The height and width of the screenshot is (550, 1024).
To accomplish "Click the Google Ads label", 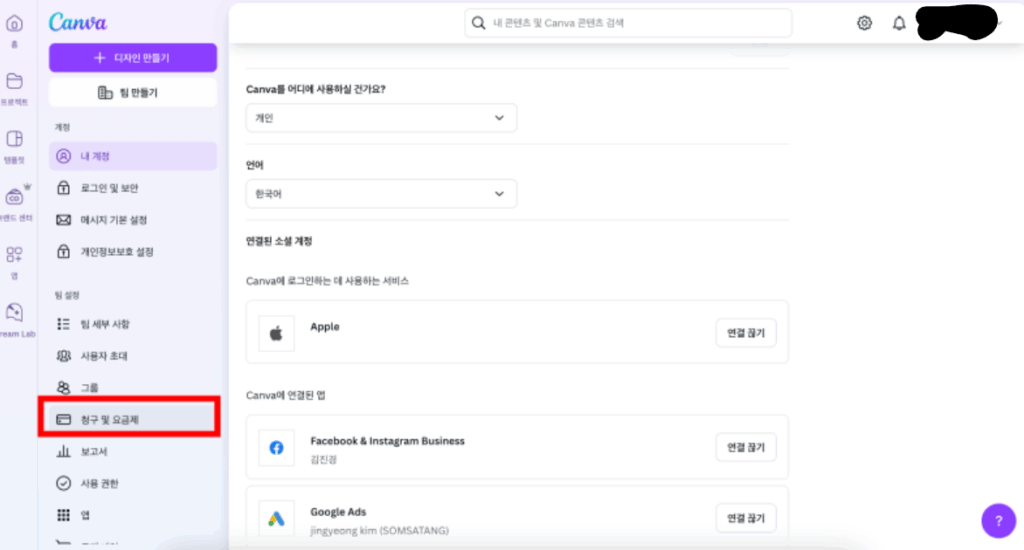I will point(338,512).
